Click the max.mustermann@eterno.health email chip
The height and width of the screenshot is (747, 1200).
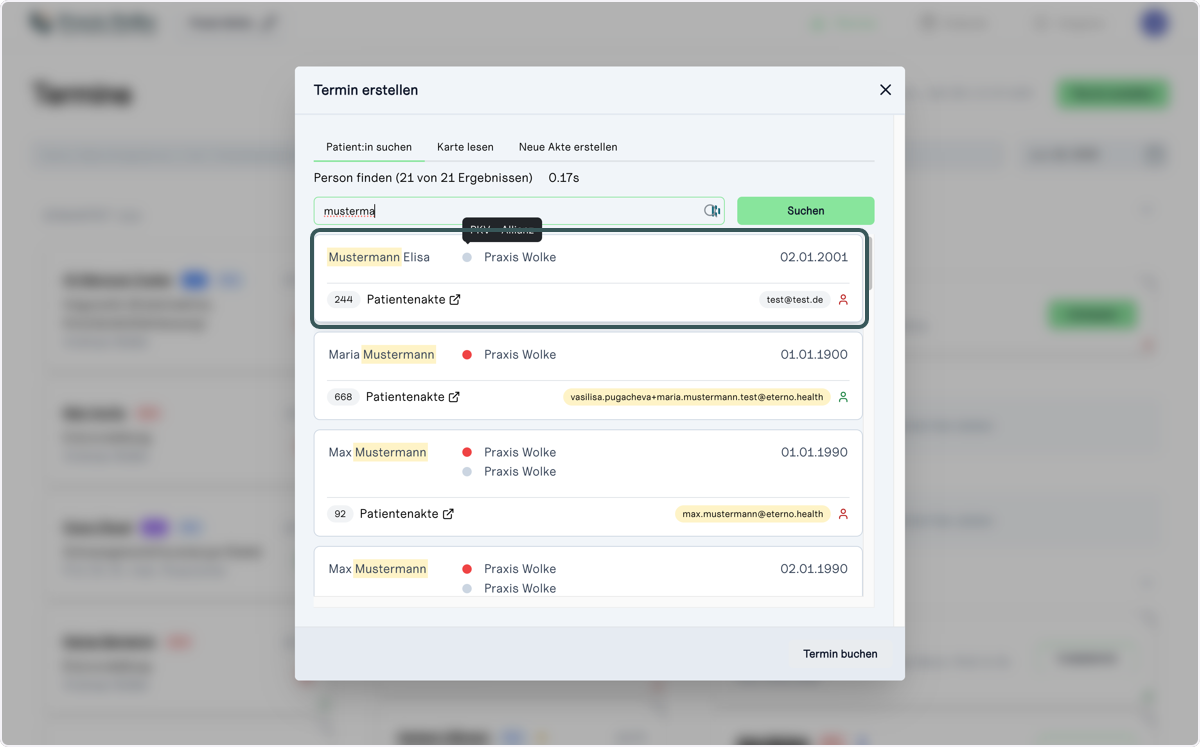[753, 514]
